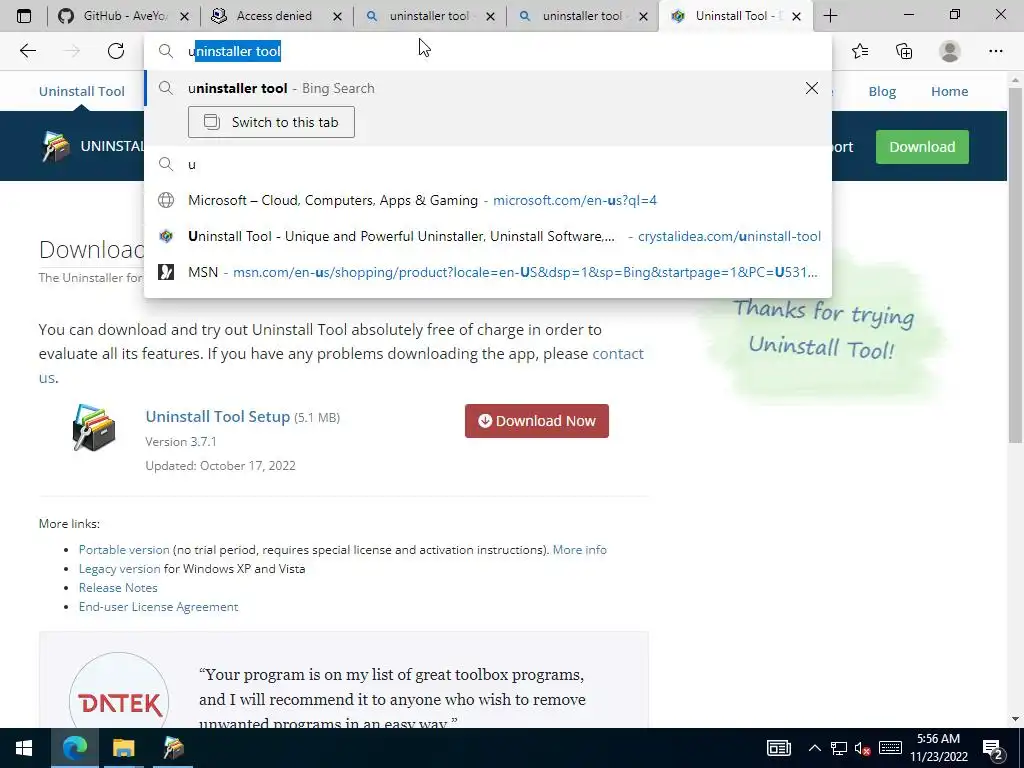Screen dimensions: 1024x768
Task: Select the Uninstall Tool browser tab
Action: click(736, 16)
